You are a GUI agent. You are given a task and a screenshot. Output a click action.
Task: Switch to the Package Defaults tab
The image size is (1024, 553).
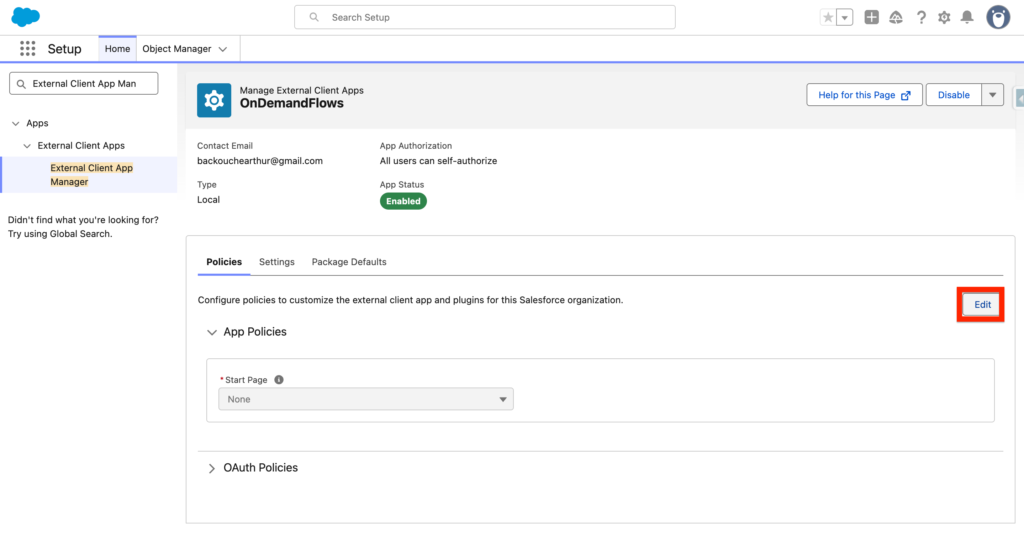(x=349, y=262)
